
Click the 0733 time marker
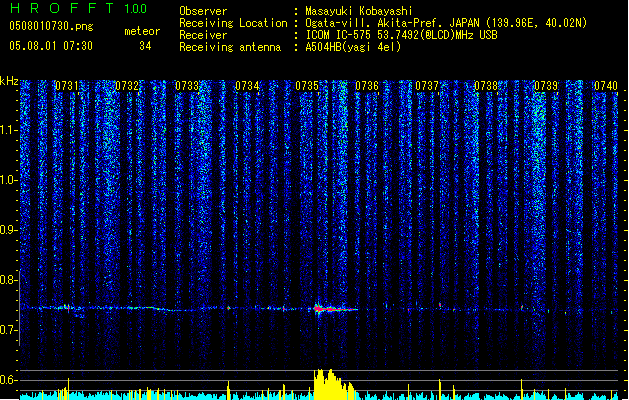187,86
